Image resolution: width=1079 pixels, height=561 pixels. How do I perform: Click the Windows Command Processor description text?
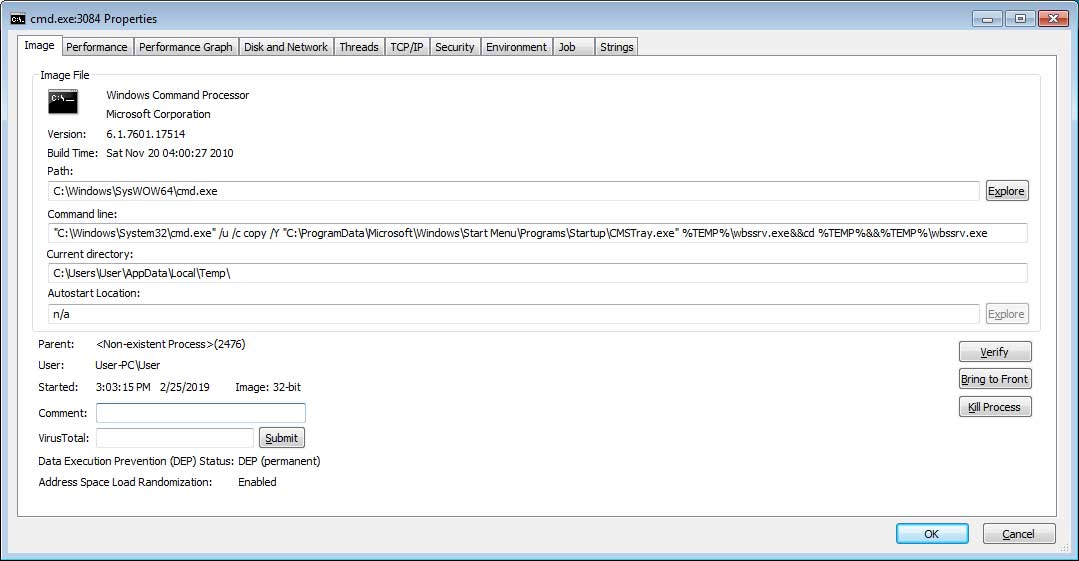click(x=178, y=95)
